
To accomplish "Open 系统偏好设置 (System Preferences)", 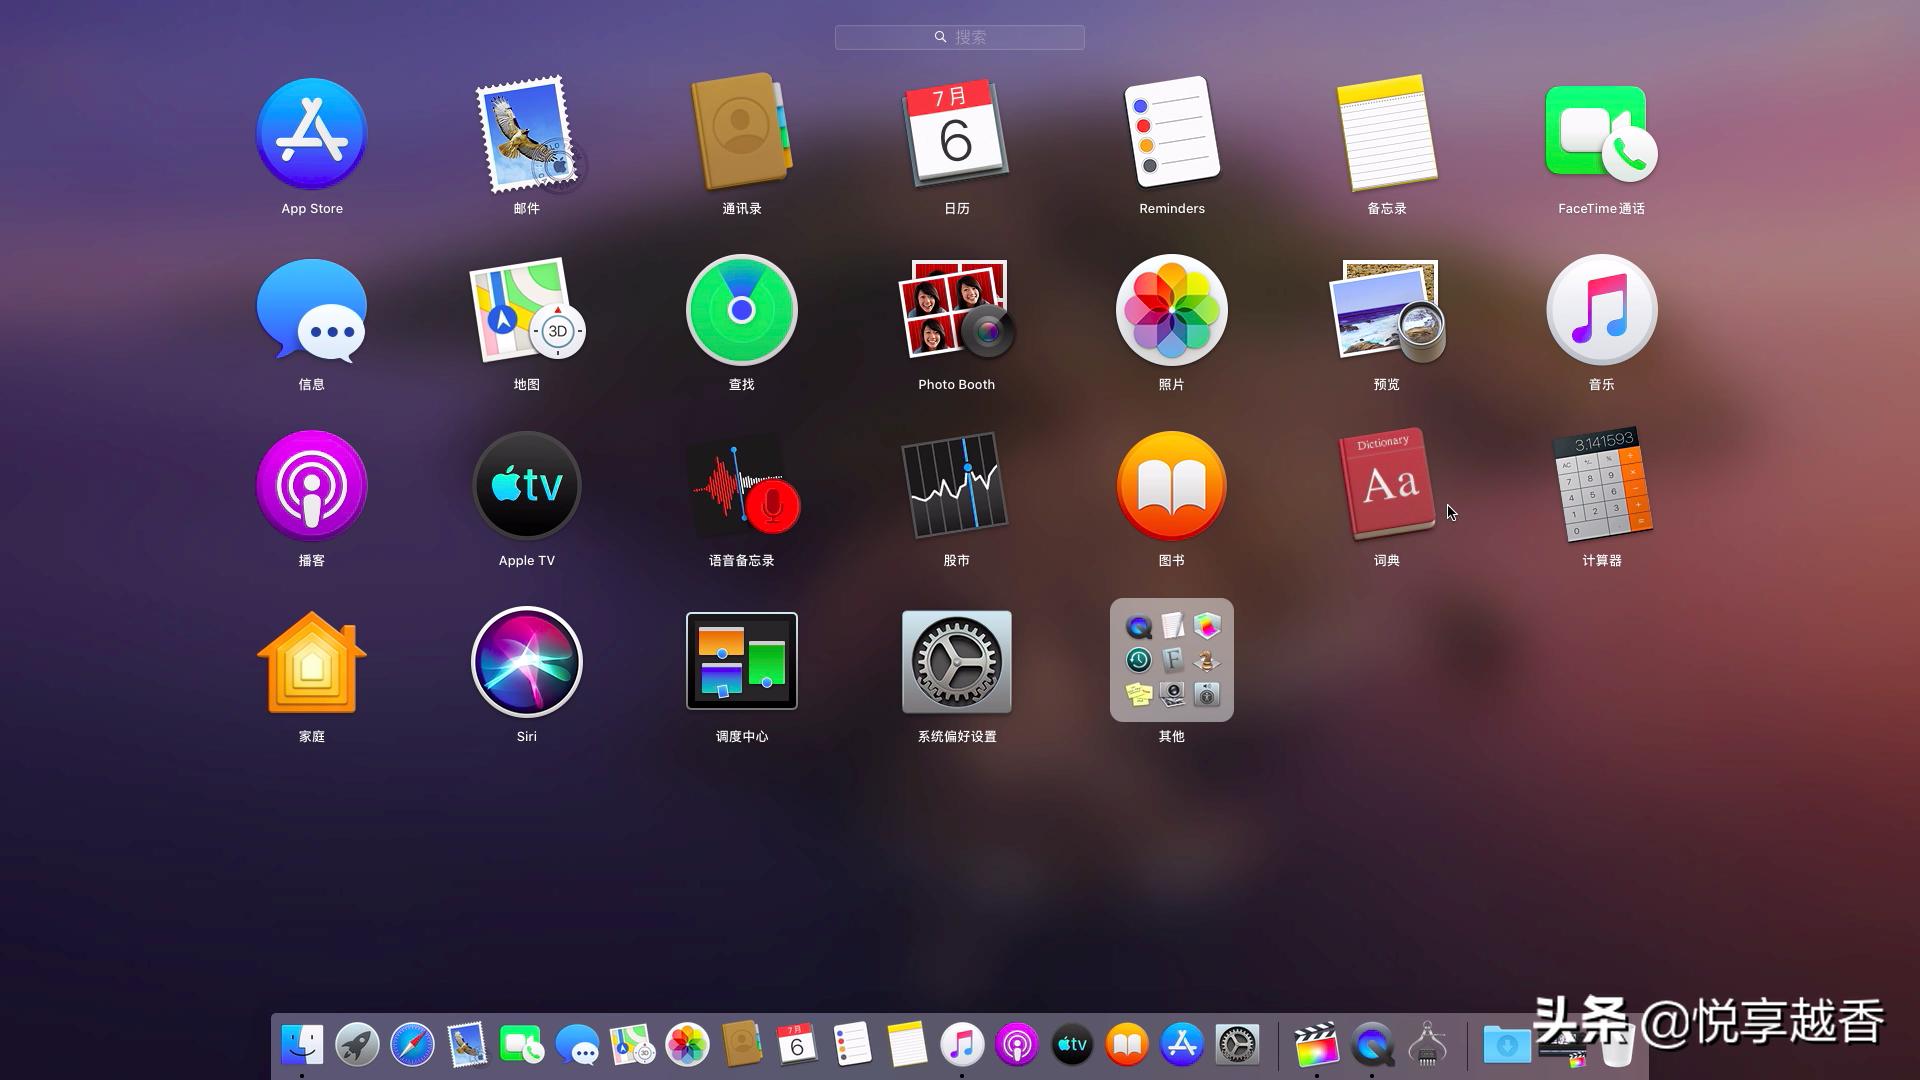I will (x=956, y=661).
